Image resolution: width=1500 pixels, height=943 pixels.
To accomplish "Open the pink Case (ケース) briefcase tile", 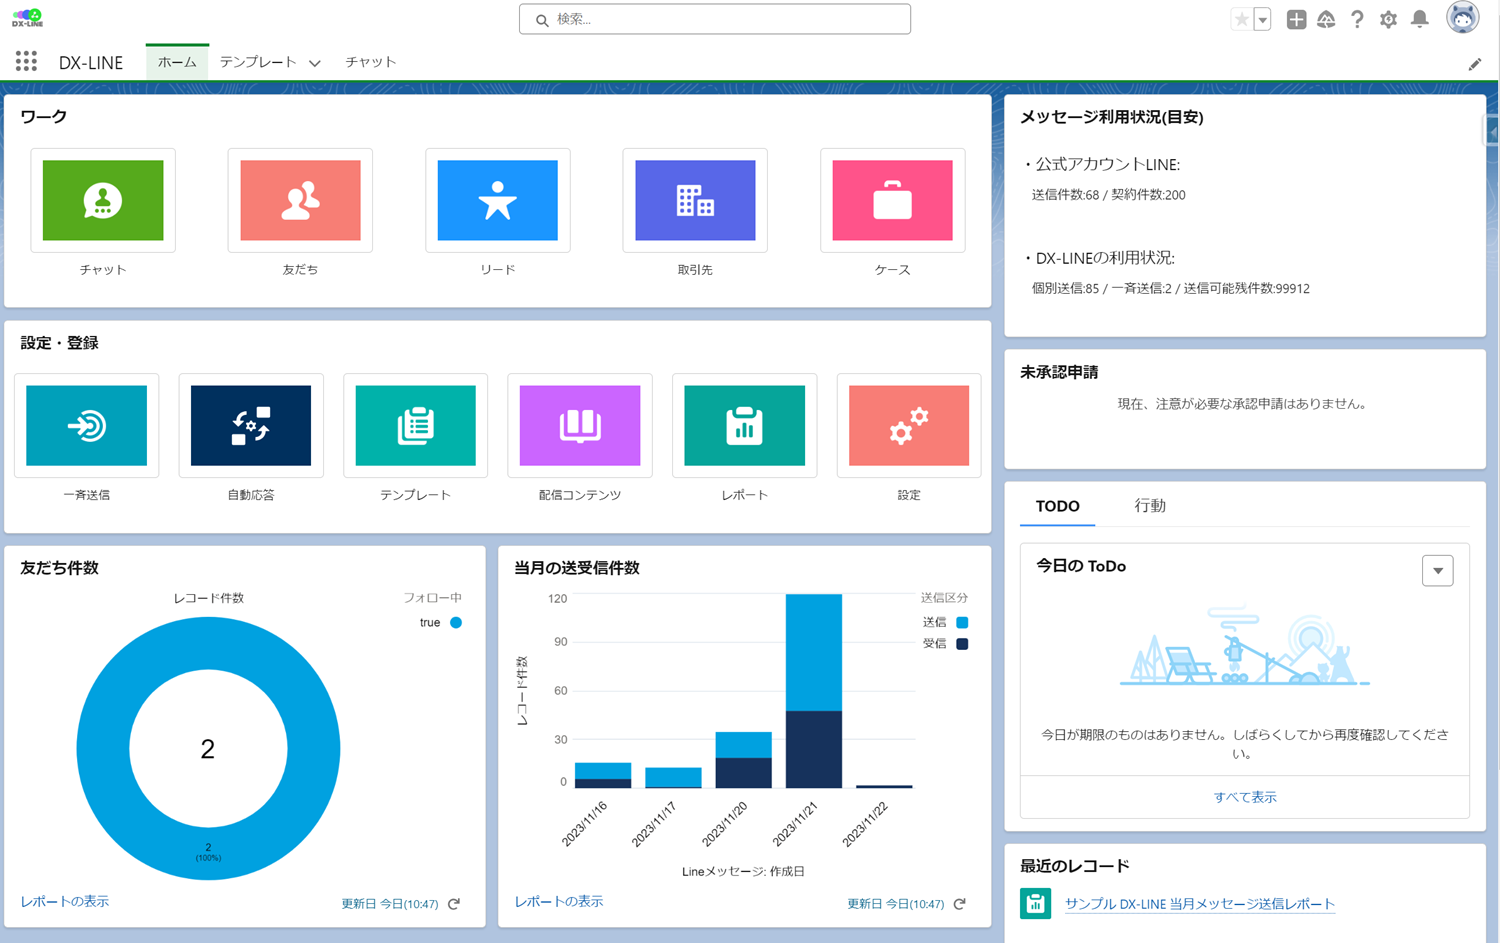I will coord(892,200).
